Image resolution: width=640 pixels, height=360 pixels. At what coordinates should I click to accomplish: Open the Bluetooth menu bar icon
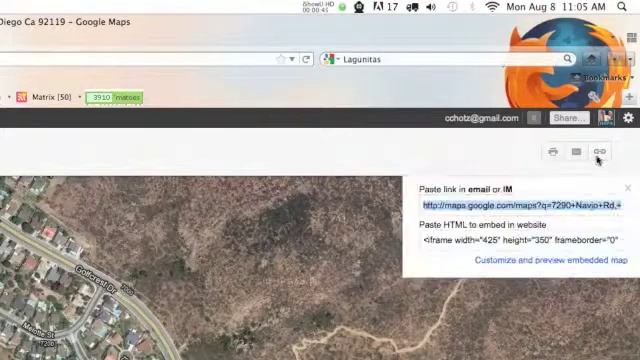[472, 7]
